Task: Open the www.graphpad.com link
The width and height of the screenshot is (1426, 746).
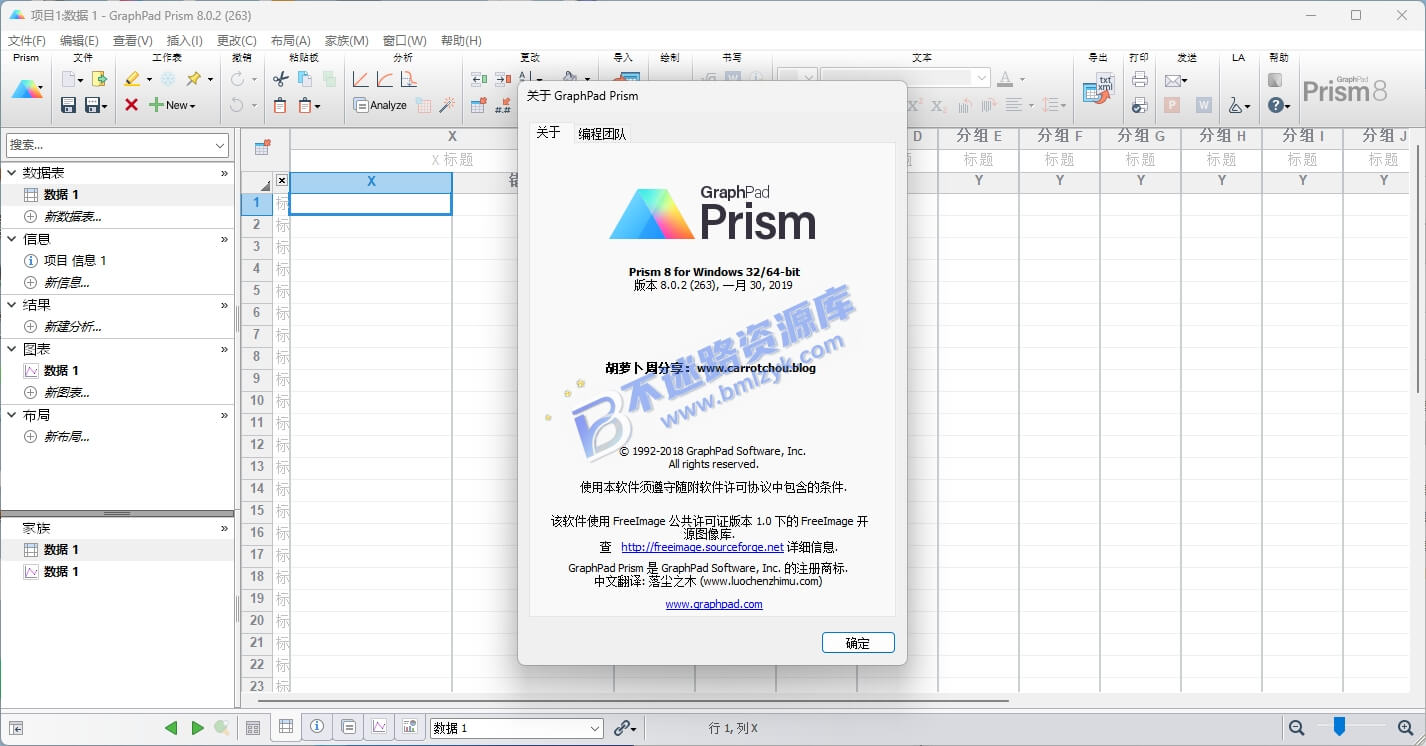Action: (x=714, y=604)
